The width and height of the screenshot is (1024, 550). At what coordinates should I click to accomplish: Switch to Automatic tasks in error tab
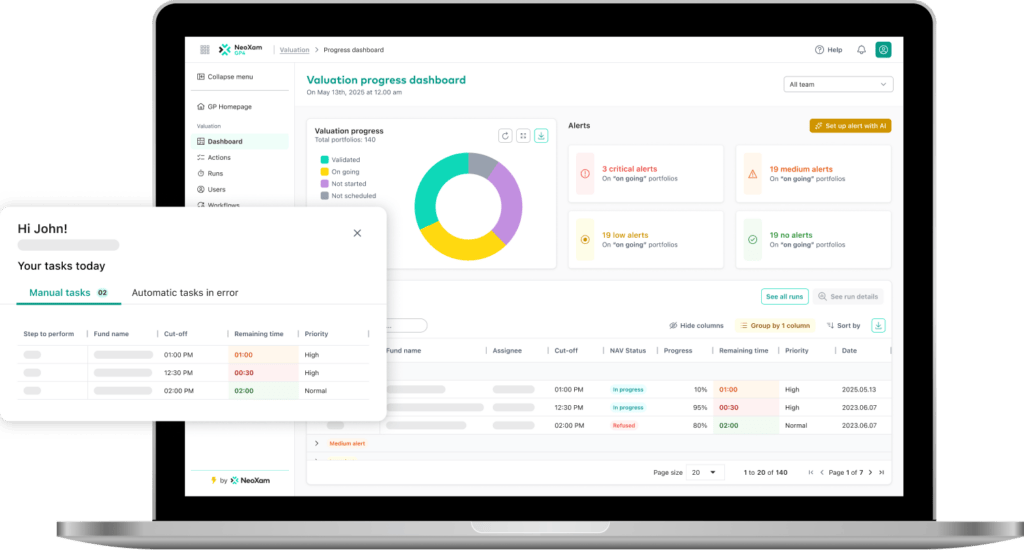pos(185,293)
